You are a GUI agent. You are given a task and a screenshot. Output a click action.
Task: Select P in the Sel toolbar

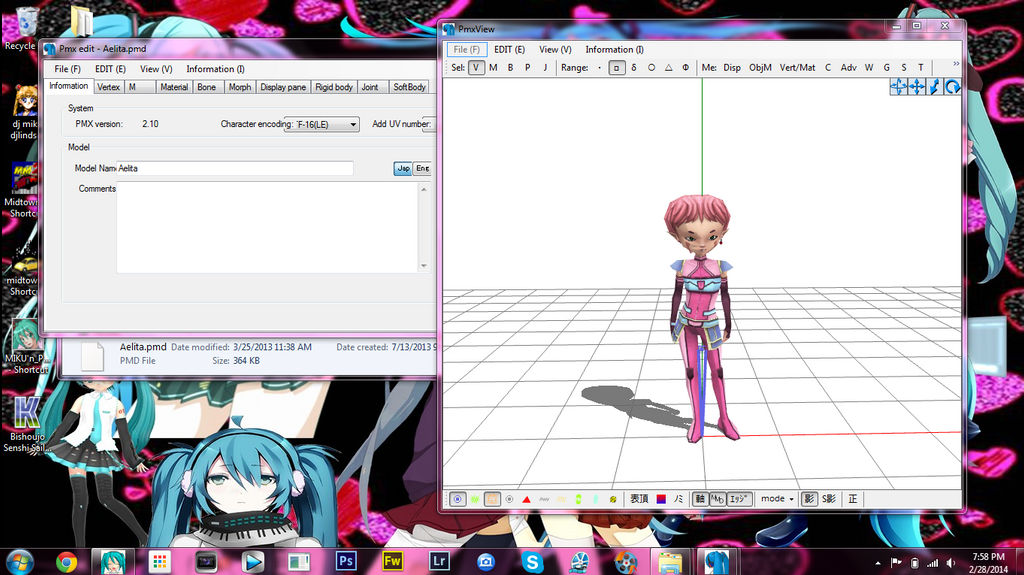(x=528, y=67)
